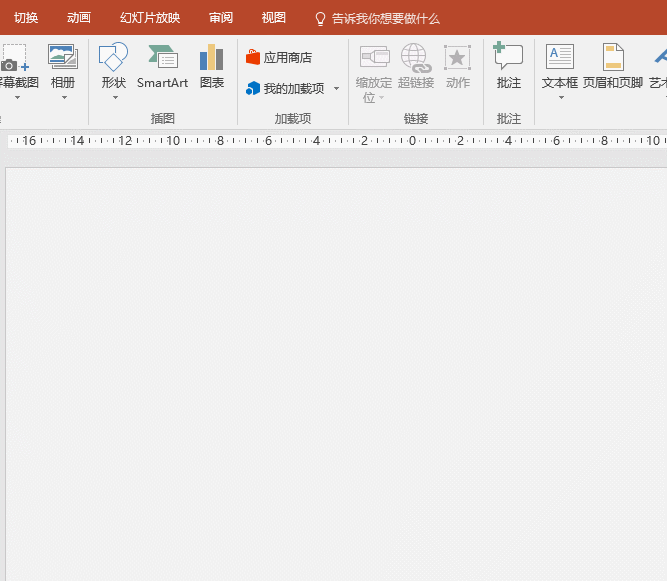The image size is (667, 581).
Task: Go to the 审阅 (Review) tab
Action: coord(221,18)
